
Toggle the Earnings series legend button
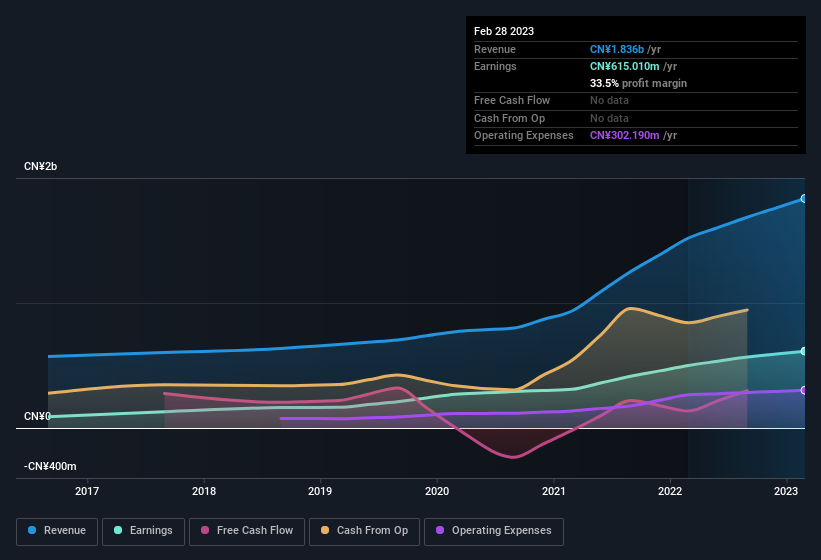143,531
